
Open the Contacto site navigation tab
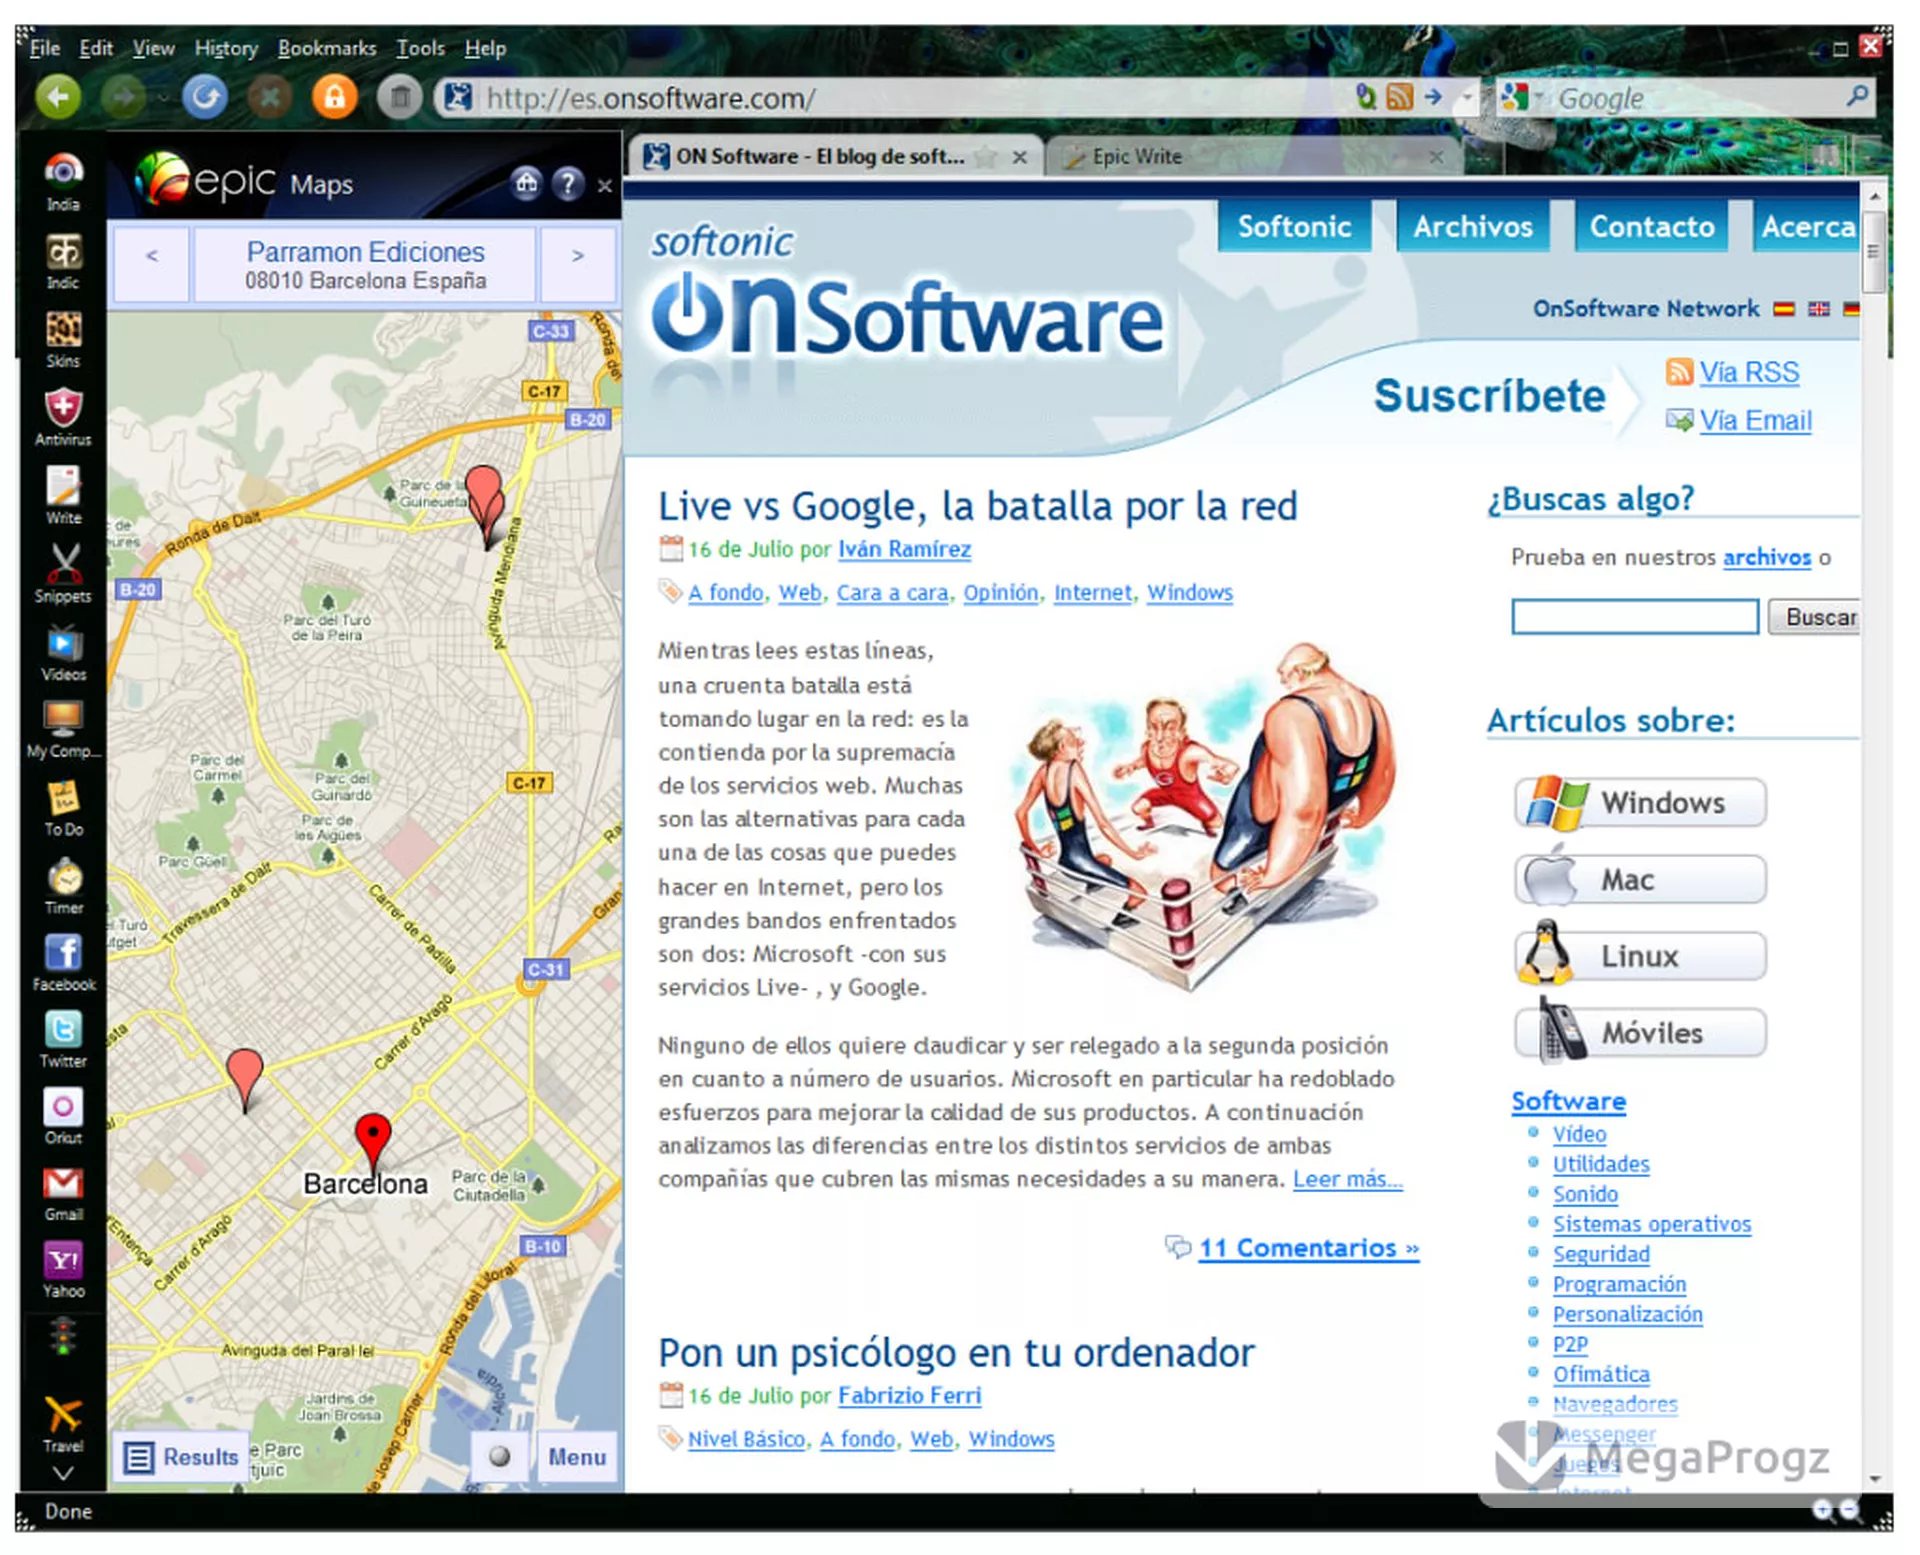coord(1652,226)
